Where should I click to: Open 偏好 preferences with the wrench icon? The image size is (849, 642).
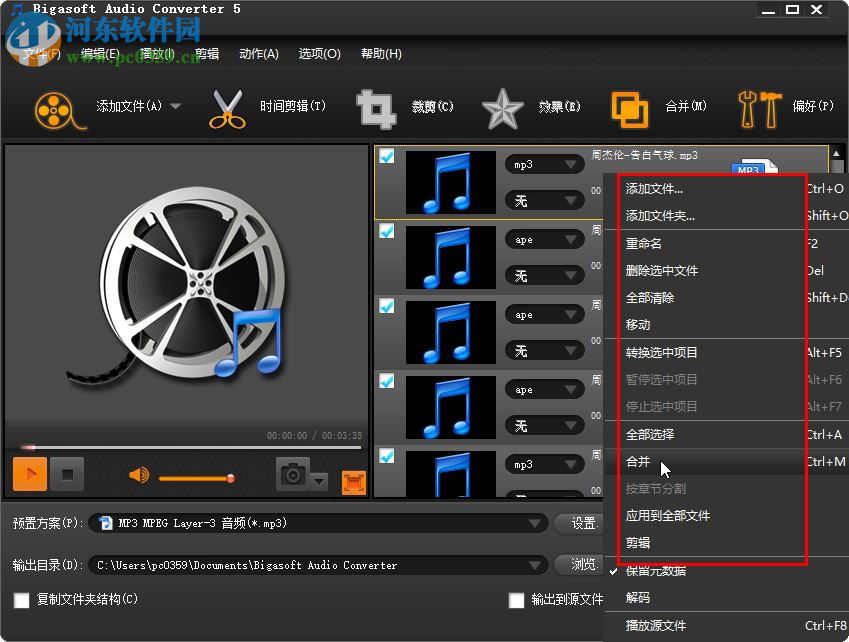pyautogui.click(x=760, y=107)
